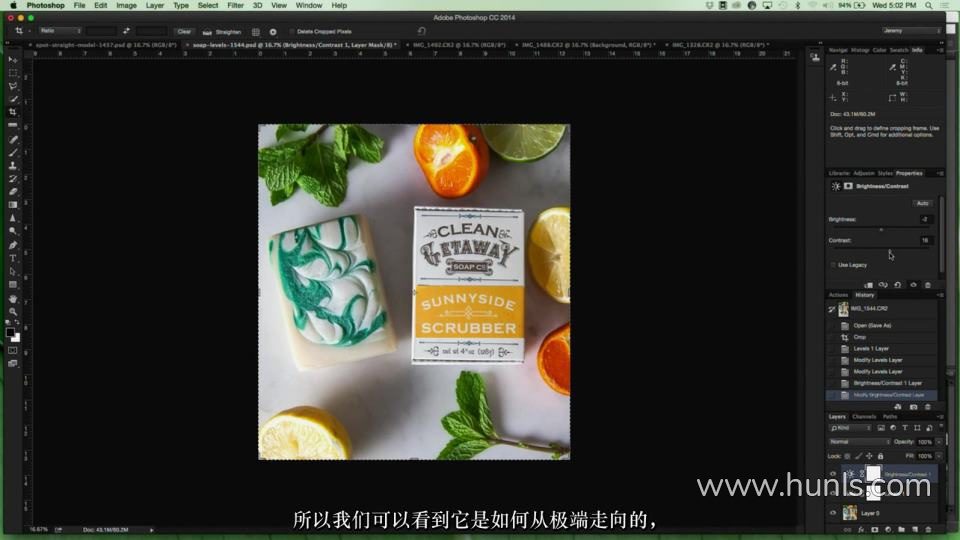This screenshot has width=960, height=540.
Task: Open the Image menu
Action: click(126, 6)
